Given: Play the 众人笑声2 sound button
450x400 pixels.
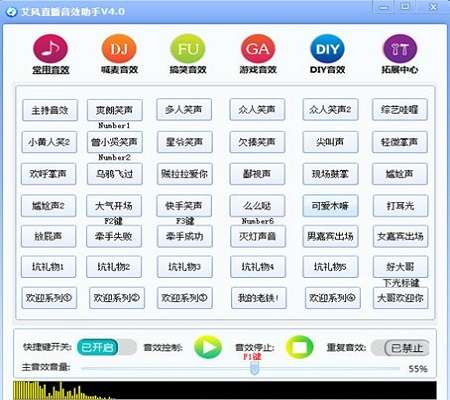Looking at the screenshot, I should click(330, 109).
